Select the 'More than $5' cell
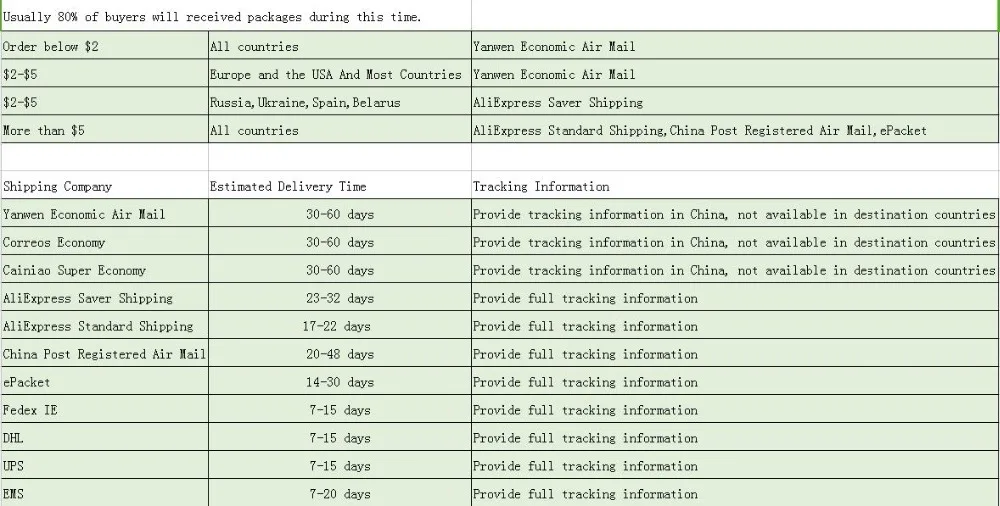This screenshot has height=506, width=1000. pyautogui.click(x=105, y=130)
